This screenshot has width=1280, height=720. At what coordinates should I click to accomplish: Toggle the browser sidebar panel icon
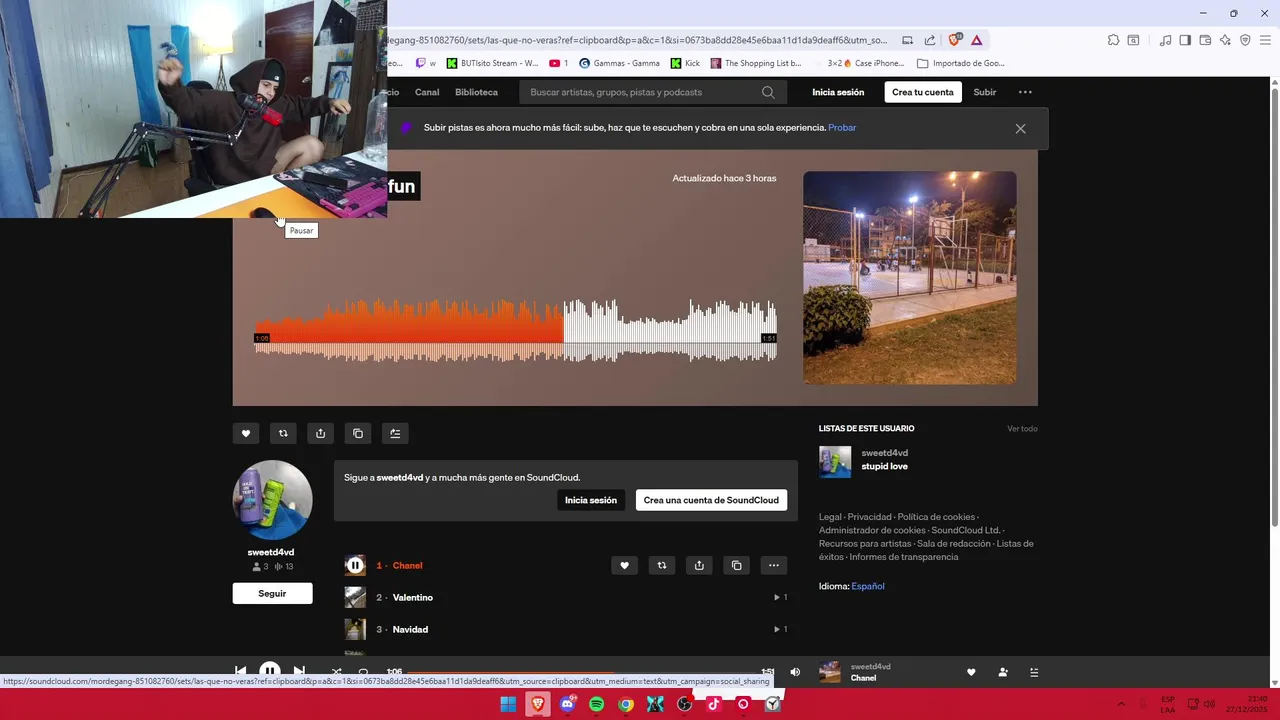[x=1185, y=40]
